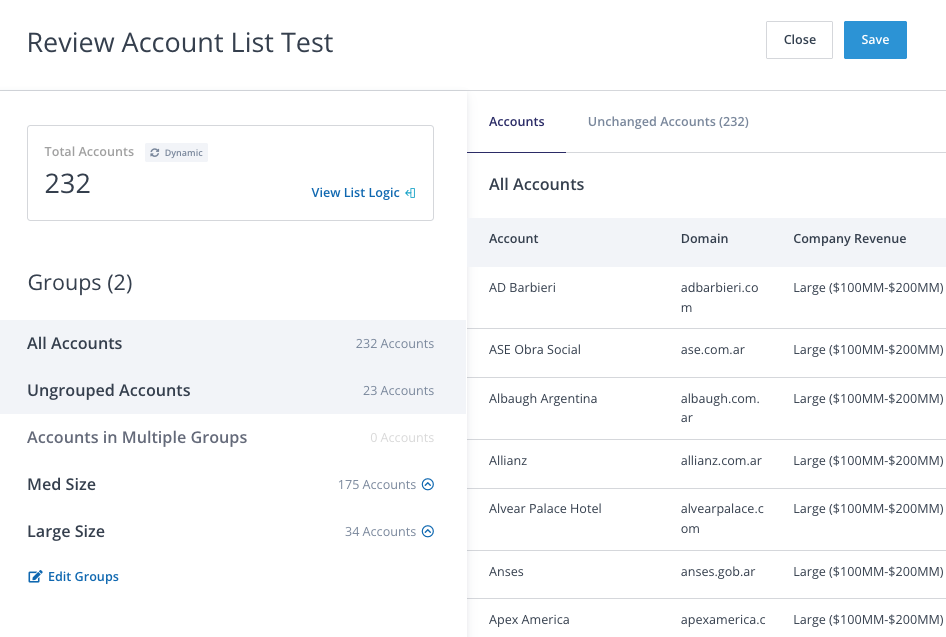This screenshot has height=637, width=946.
Task: Click the Company Revenue column header
Action: click(849, 239)
